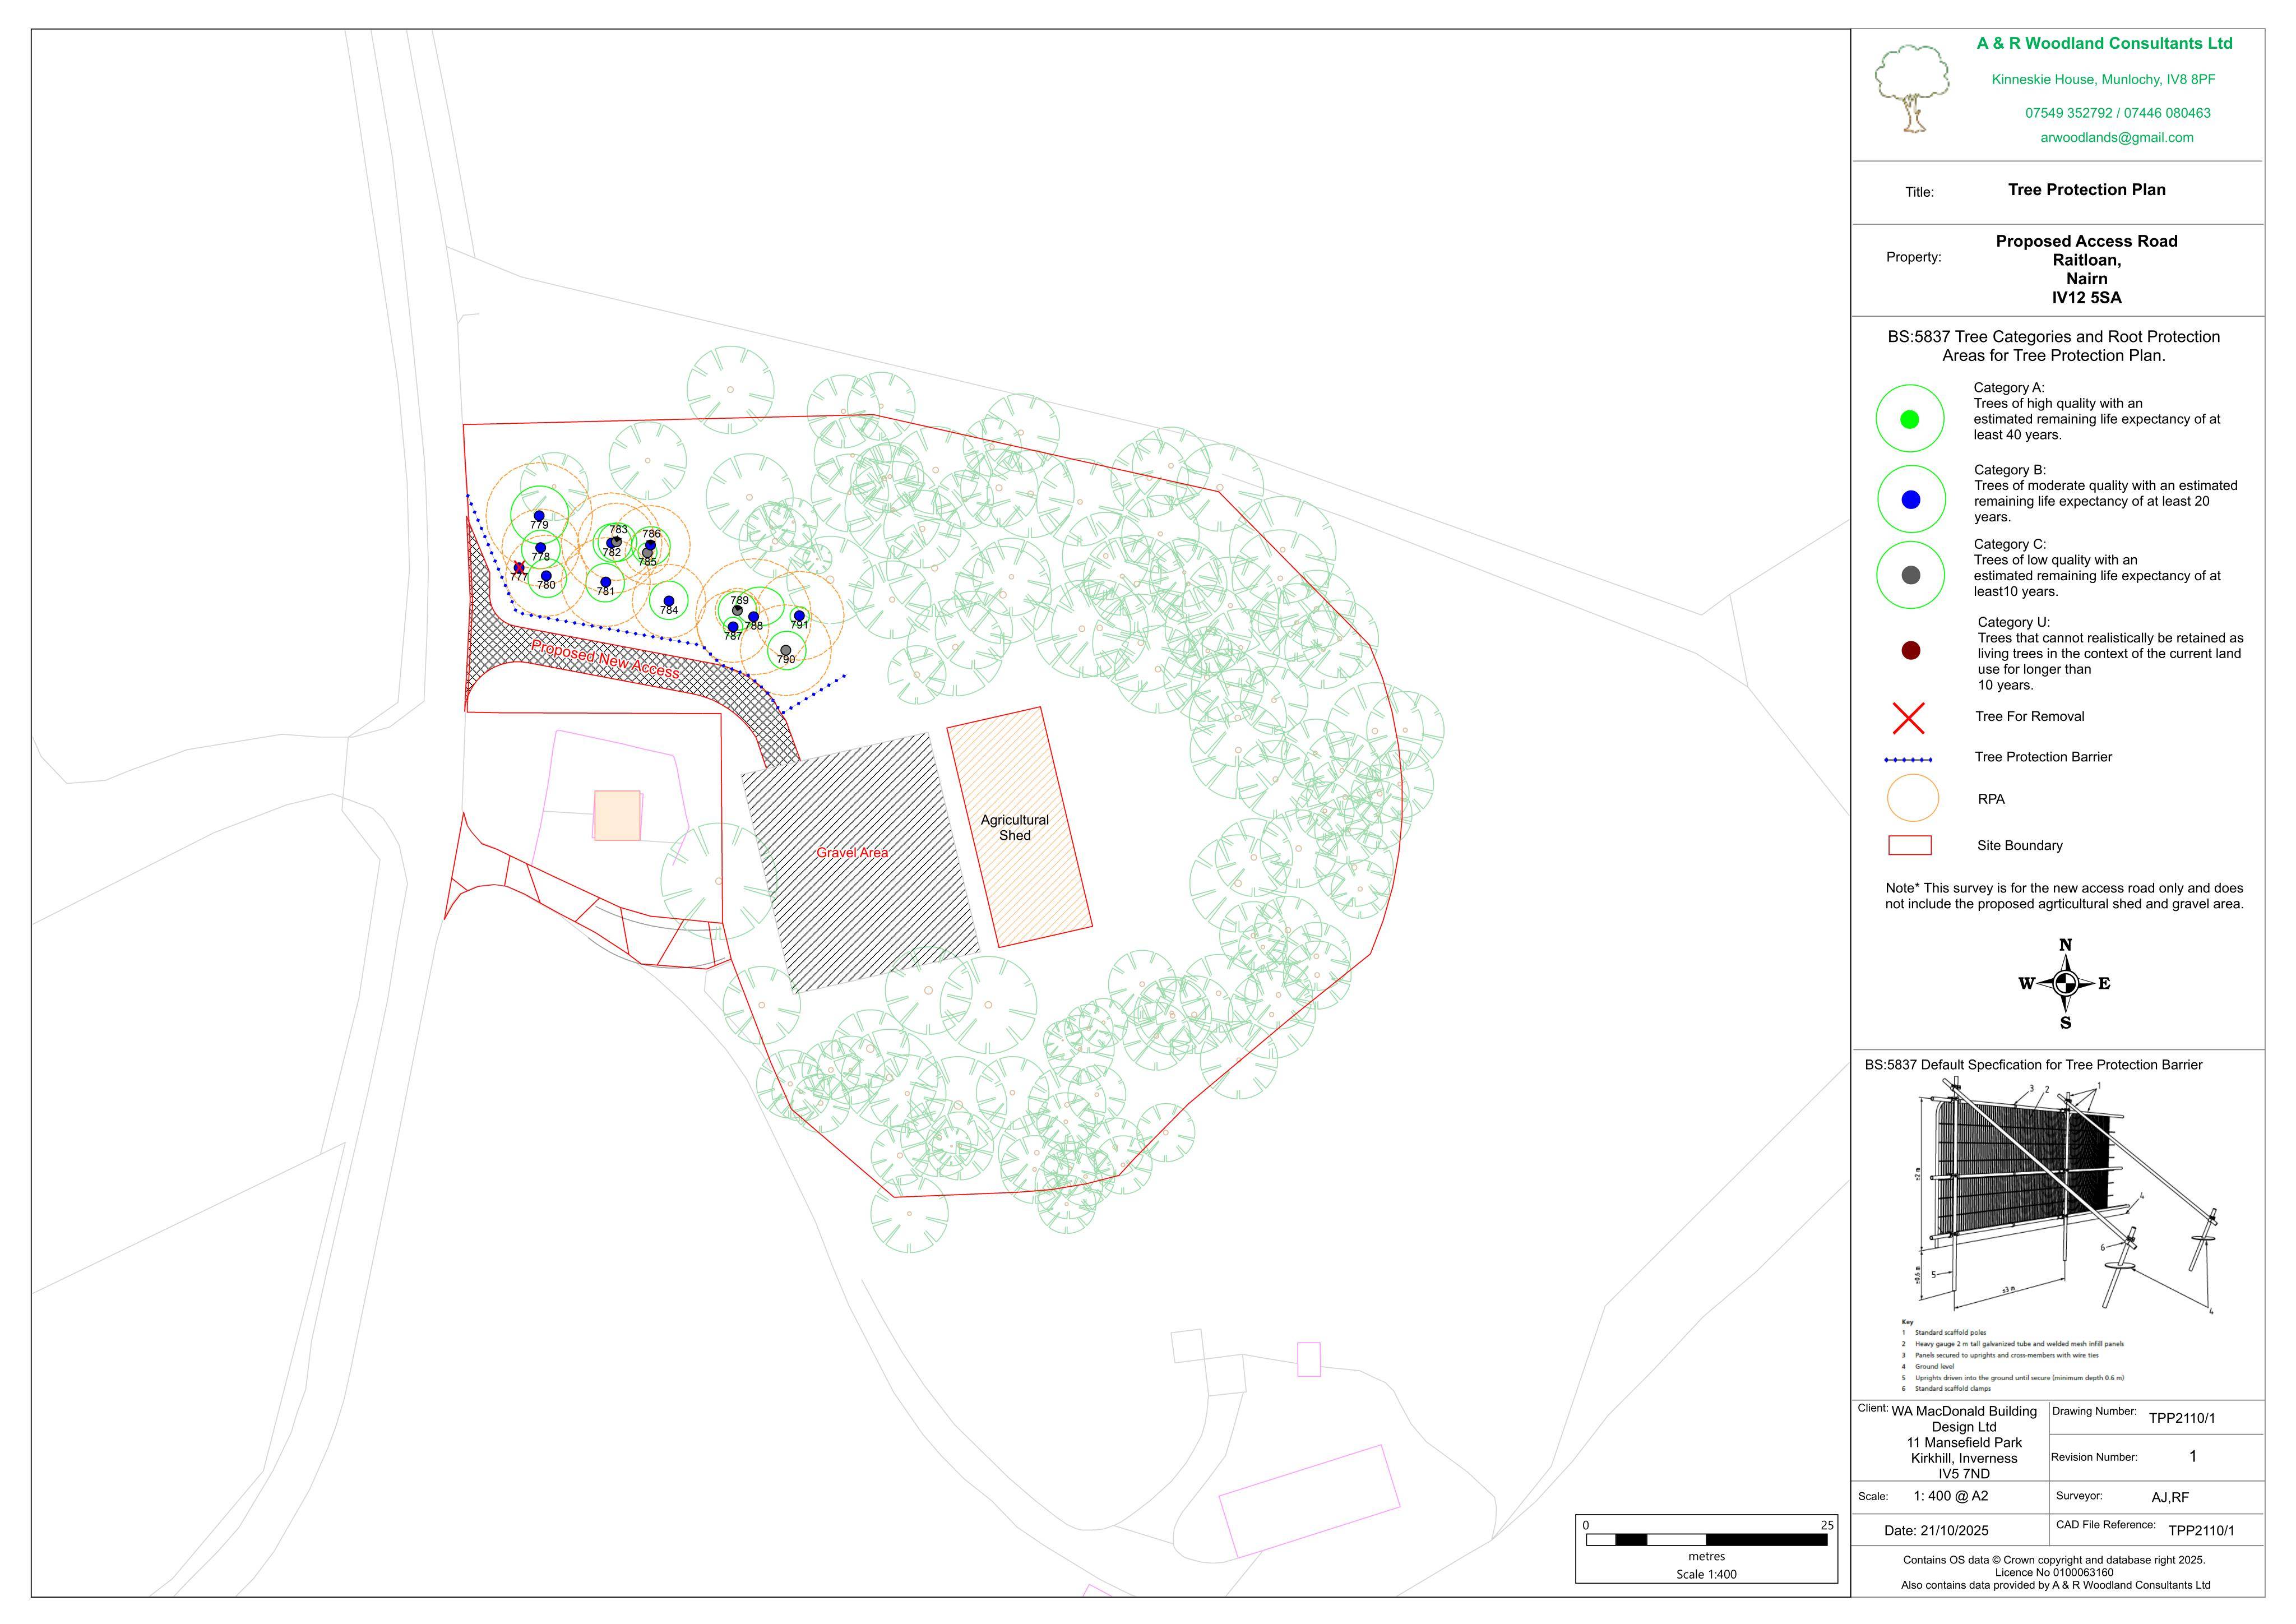Viewport: 2296px width, 1624px height.
Task: Click the tree 777 removal marker
Action: (519, 568)
